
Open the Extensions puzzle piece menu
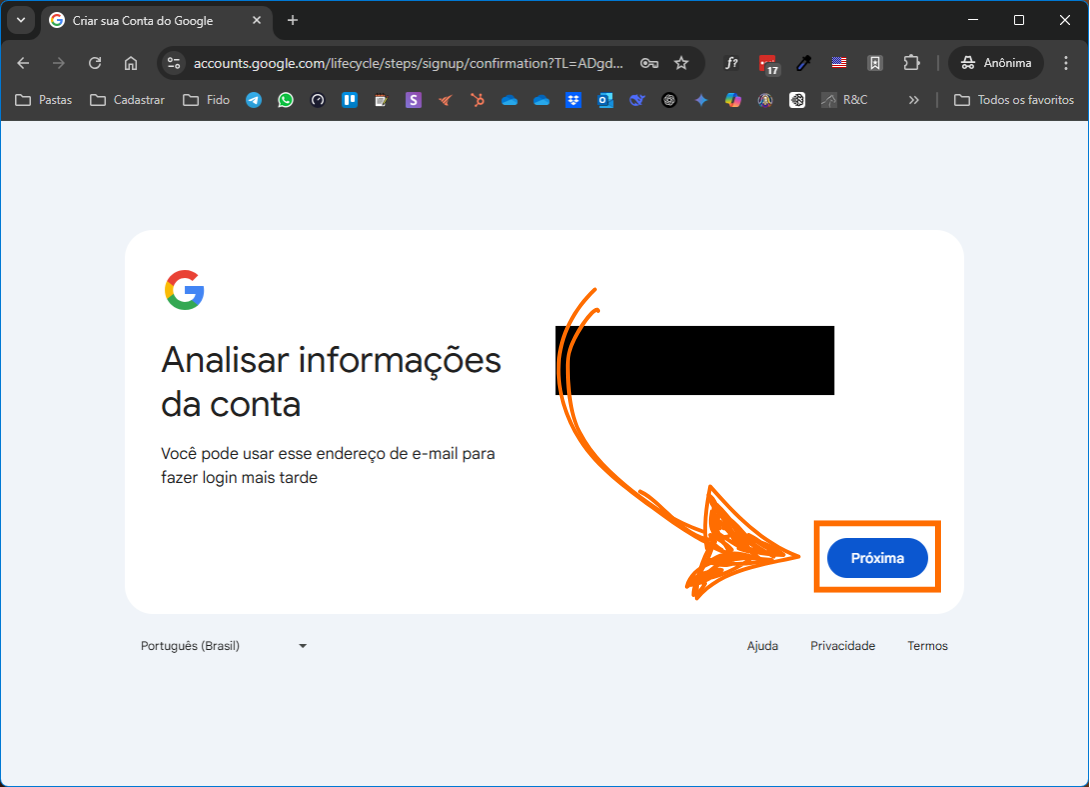coord(911,63)
